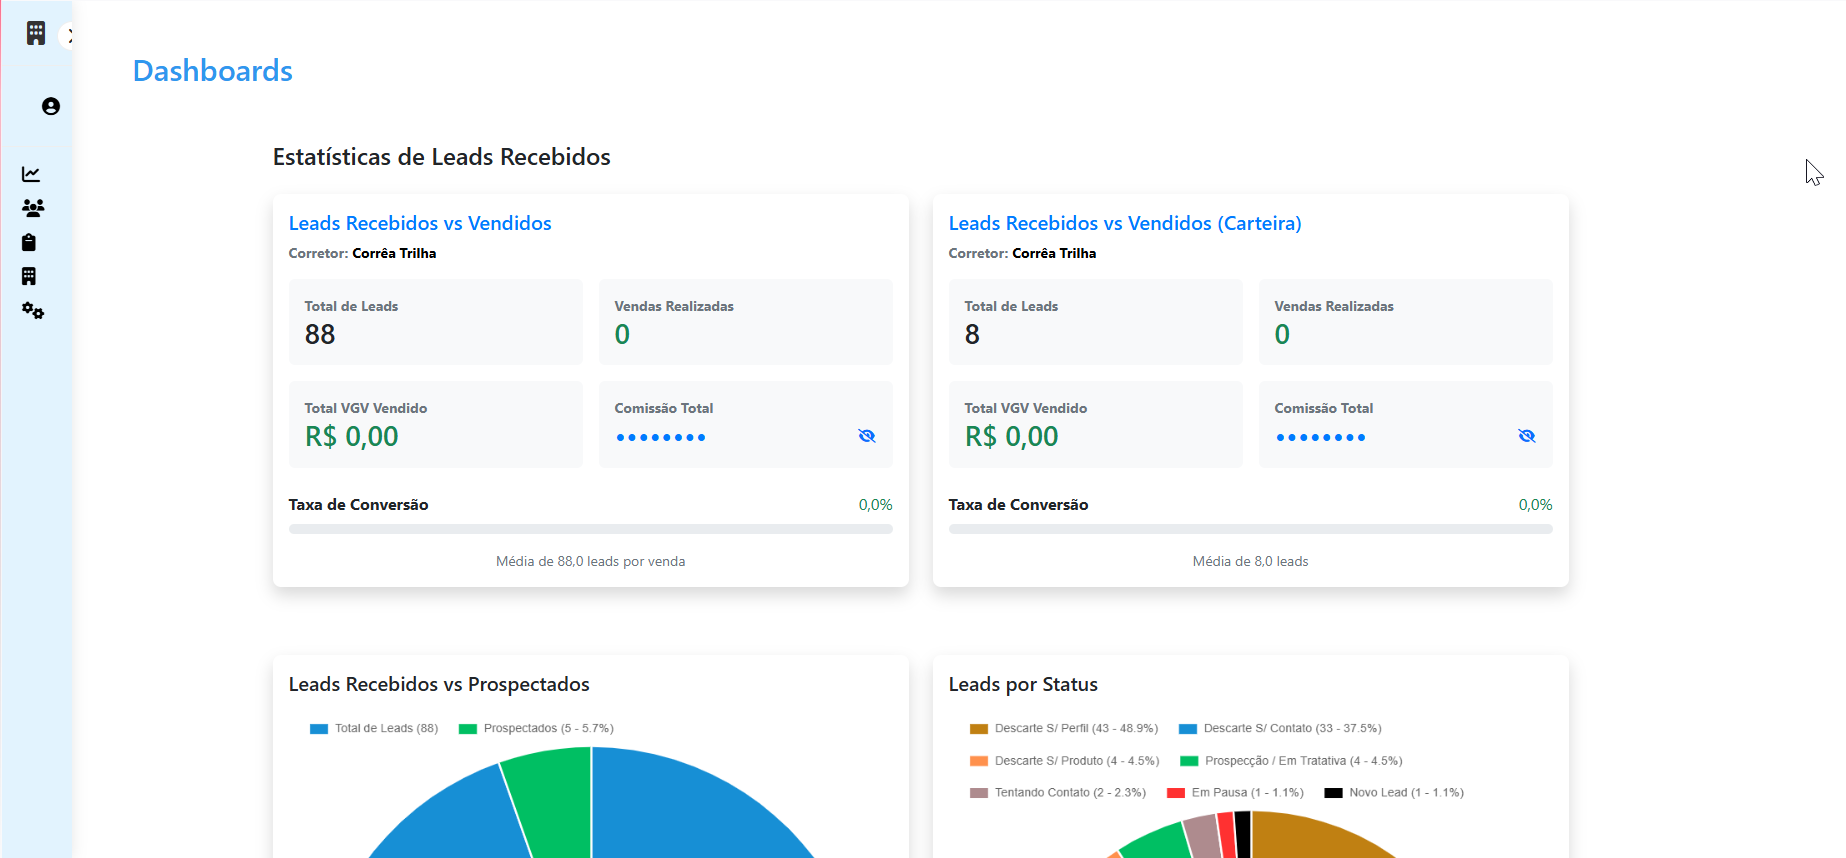
Task: Click the Total de Leads value 8 in Carteira
Action: pos(972,335)
